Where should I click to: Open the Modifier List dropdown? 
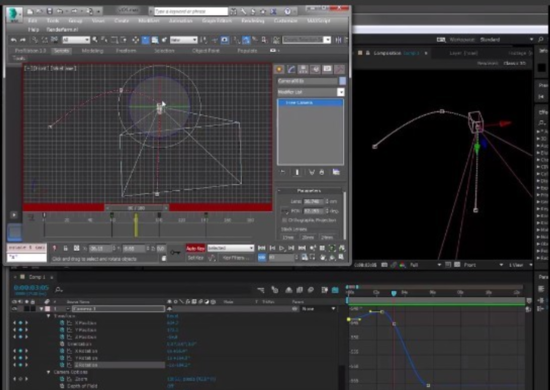311,92
